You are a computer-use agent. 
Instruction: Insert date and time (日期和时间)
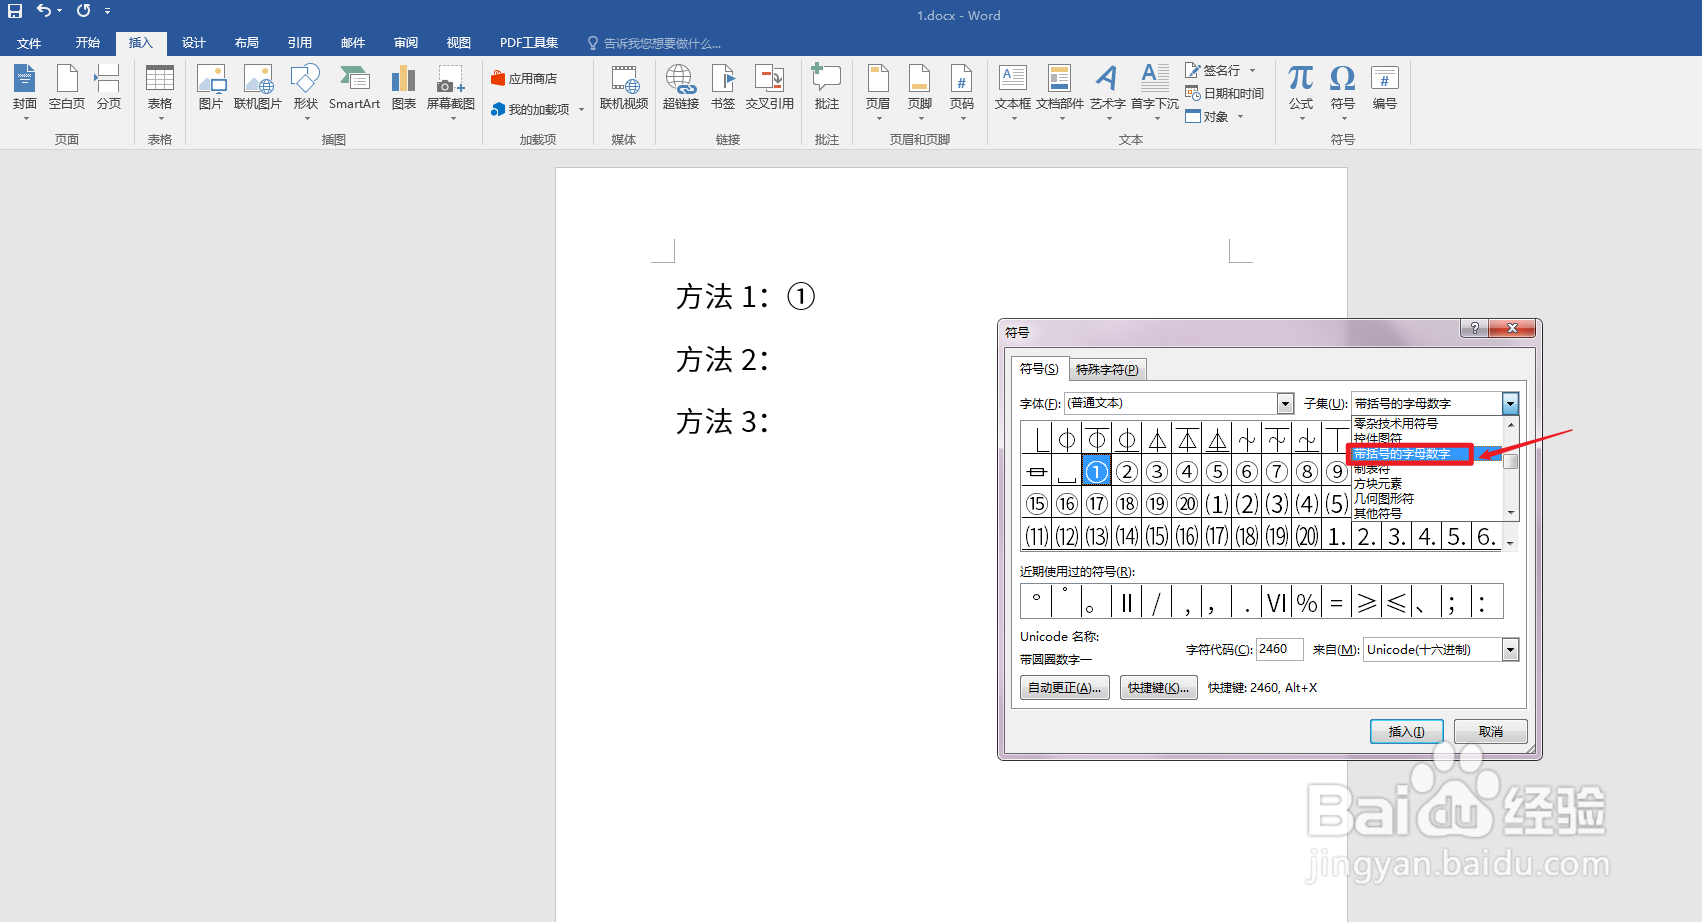1225,93
